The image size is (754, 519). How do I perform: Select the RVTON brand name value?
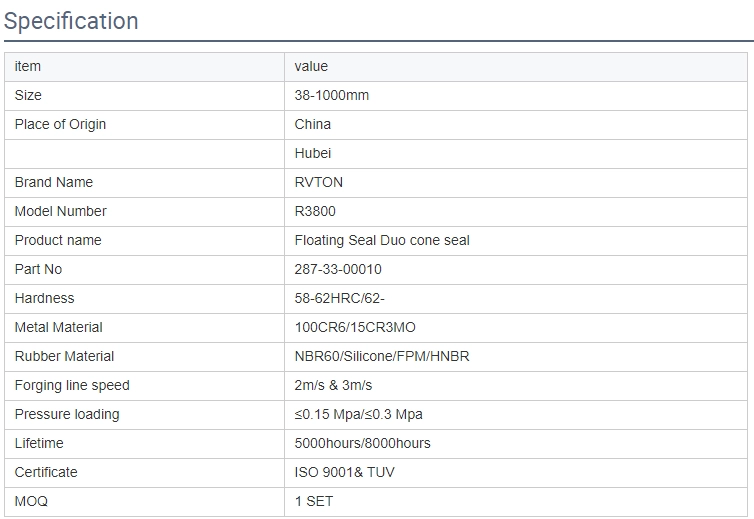tap(318, 182)
